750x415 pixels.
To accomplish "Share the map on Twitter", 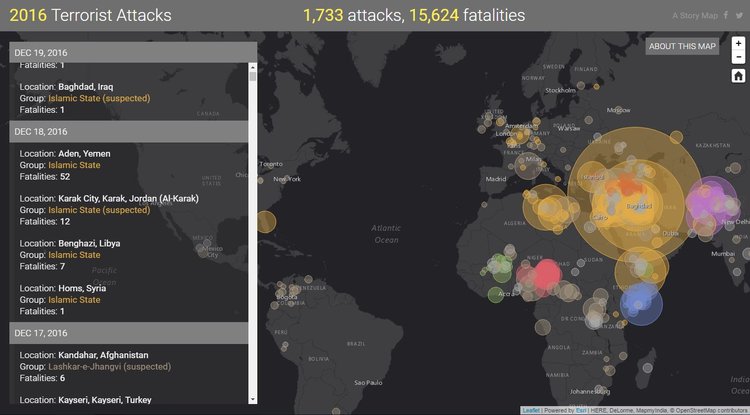I will [x=740, y=16].
